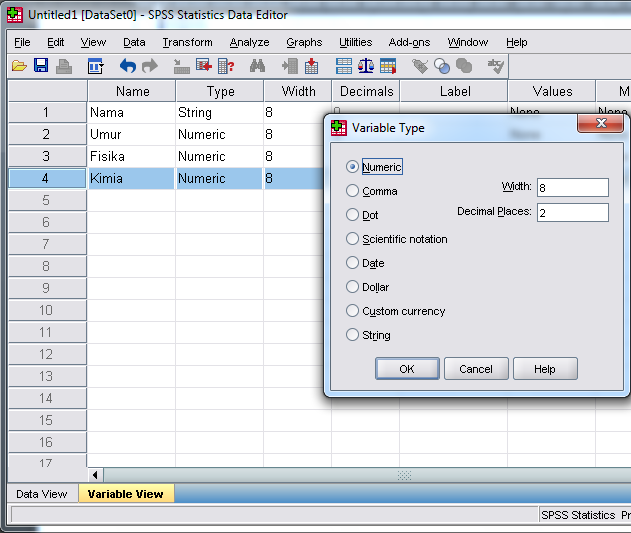631x533 pixels.
Task: Click the Type column header
Action: pyautogui.click(x=220, y=91)
